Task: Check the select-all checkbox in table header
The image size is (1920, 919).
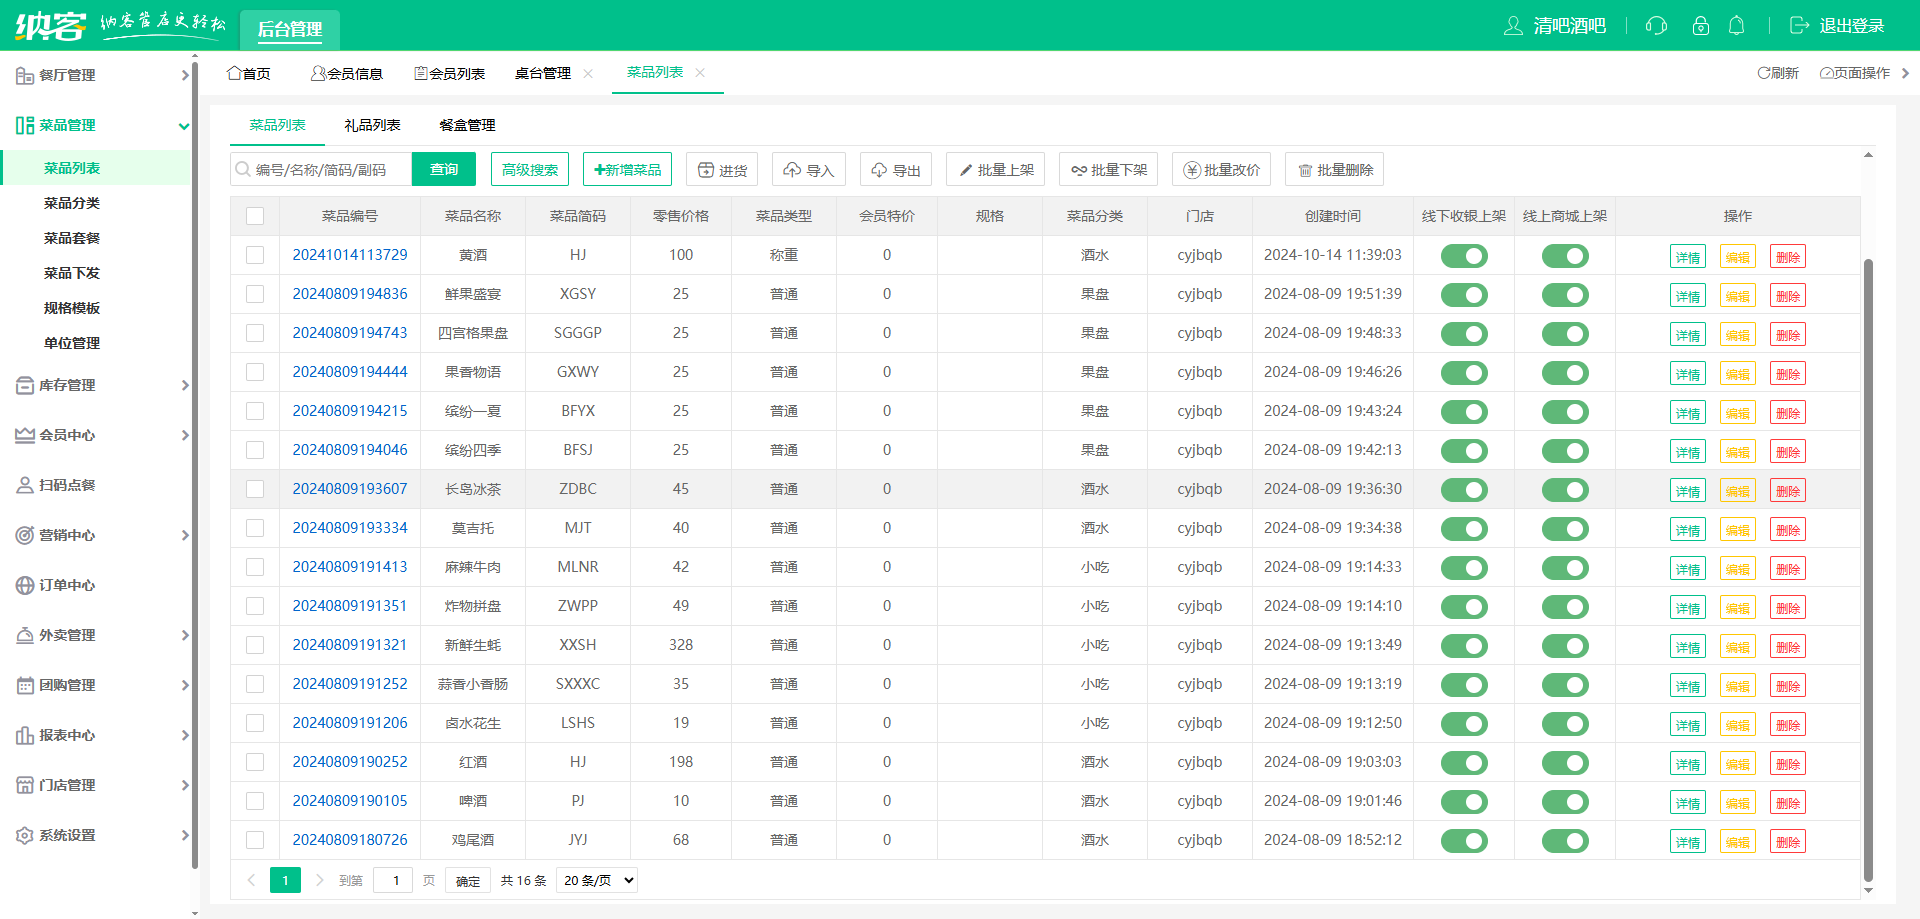Action: (255, 216)
